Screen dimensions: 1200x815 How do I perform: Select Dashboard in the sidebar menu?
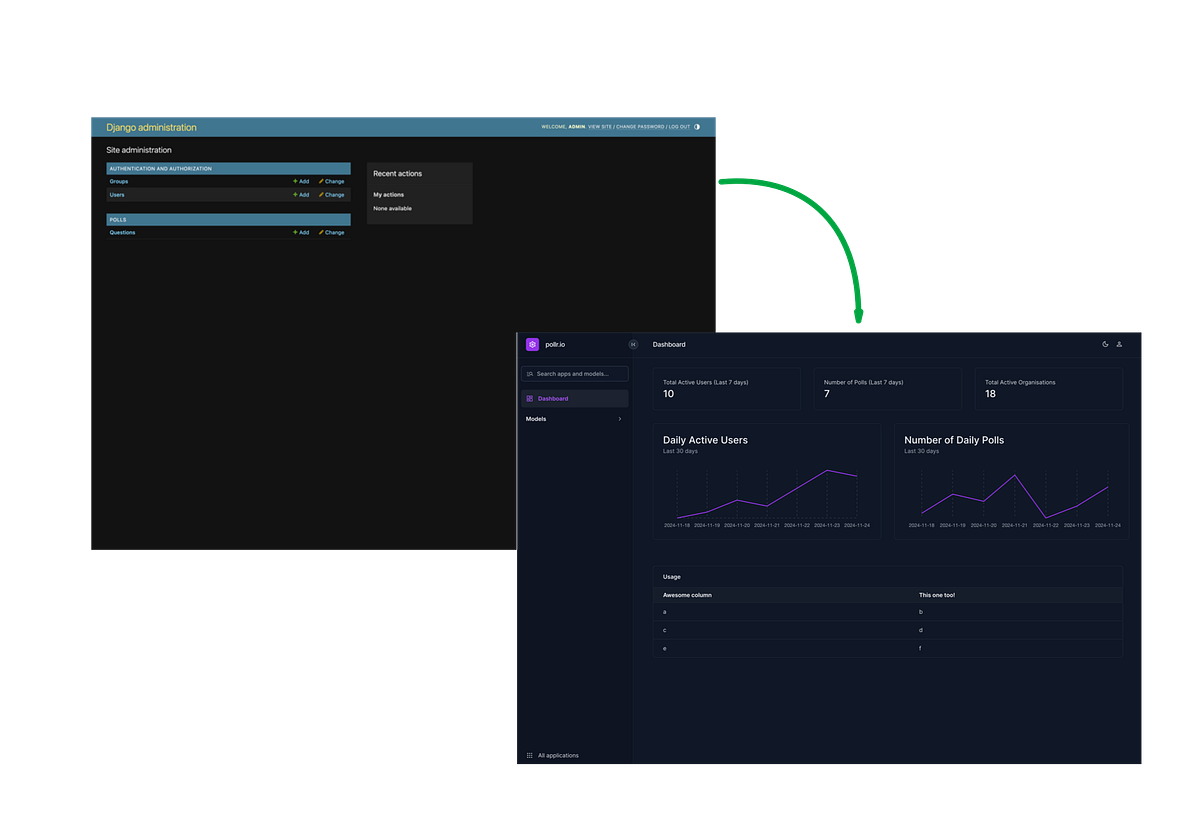(554, 398)
